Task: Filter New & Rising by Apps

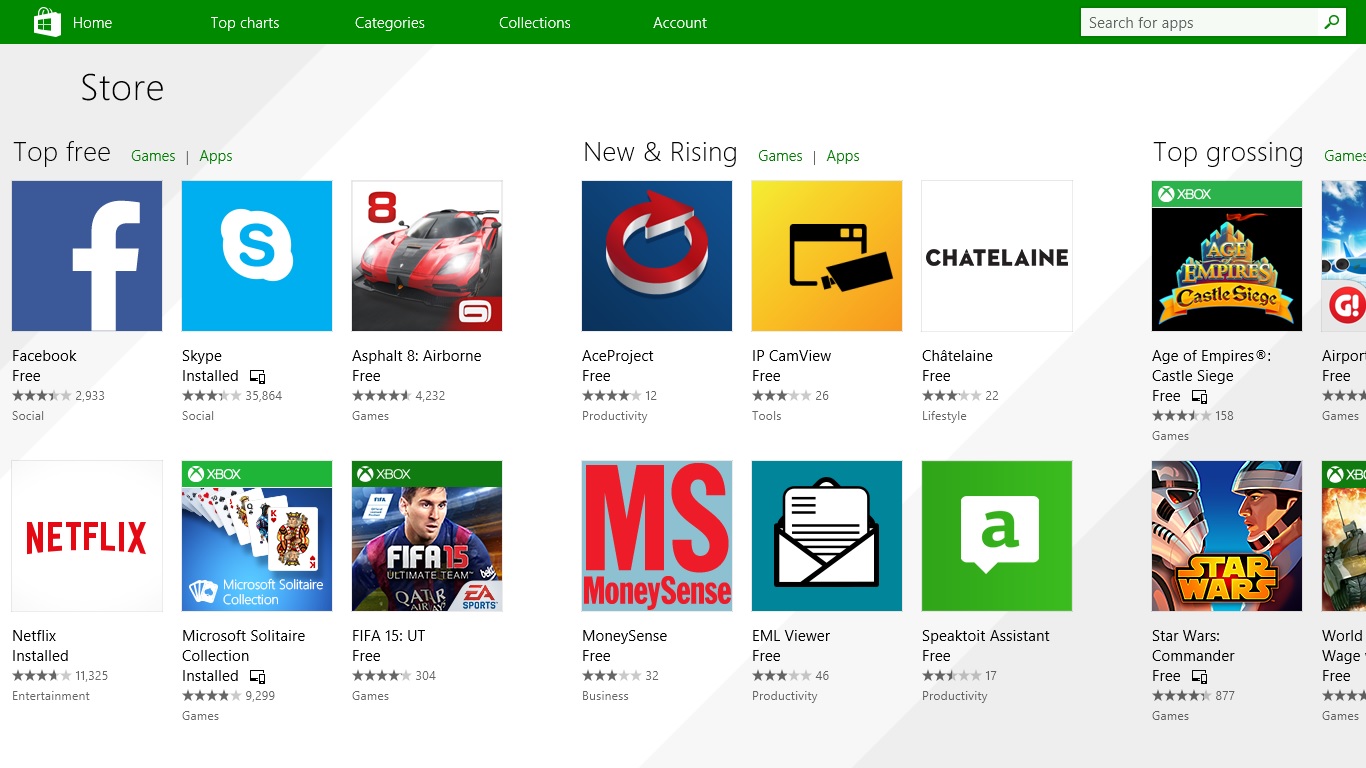Action: (x=843, y=156)
